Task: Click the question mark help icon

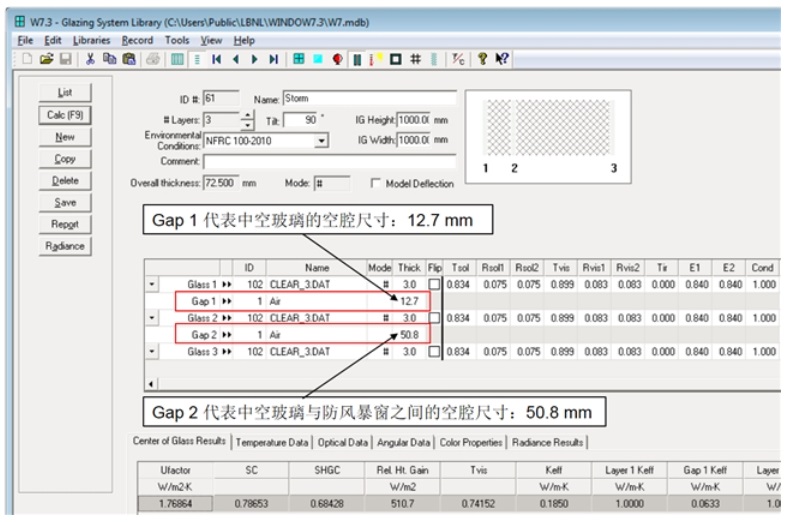Action: [482, 59]
